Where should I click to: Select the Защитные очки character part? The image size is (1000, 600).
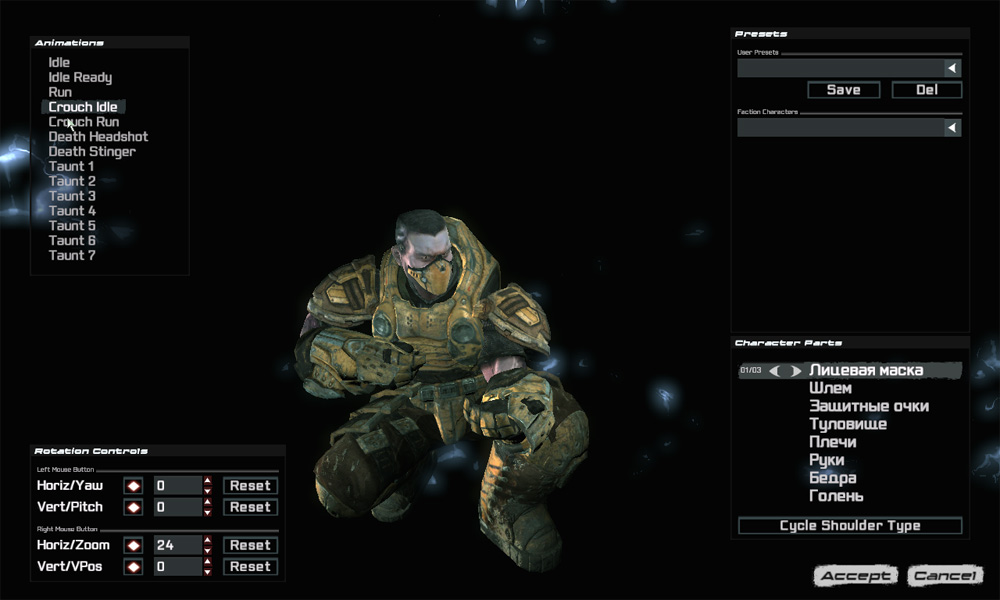click(869, 406)
